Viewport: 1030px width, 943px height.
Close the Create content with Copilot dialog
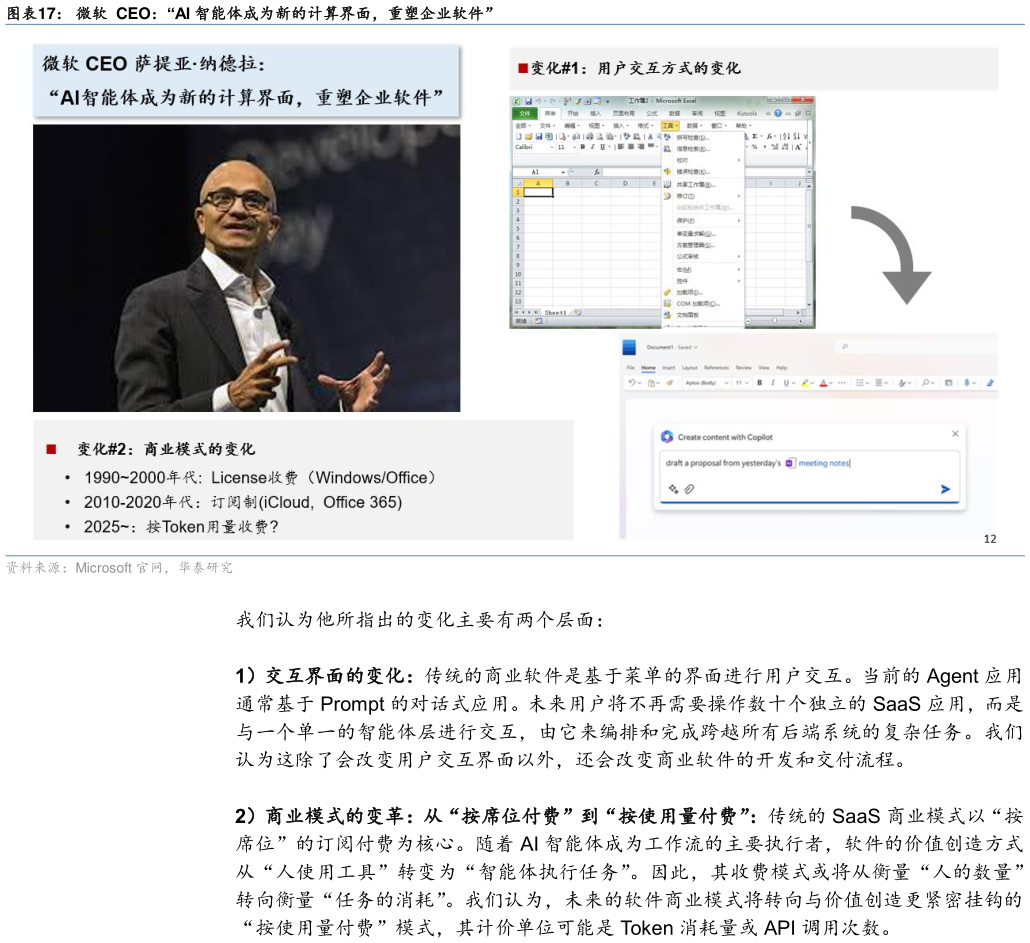tap(955, 434)
